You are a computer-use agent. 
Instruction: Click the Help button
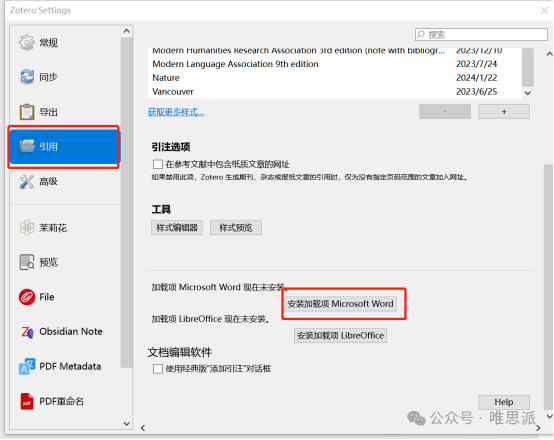pyautogui.click(x=504, y=402)
